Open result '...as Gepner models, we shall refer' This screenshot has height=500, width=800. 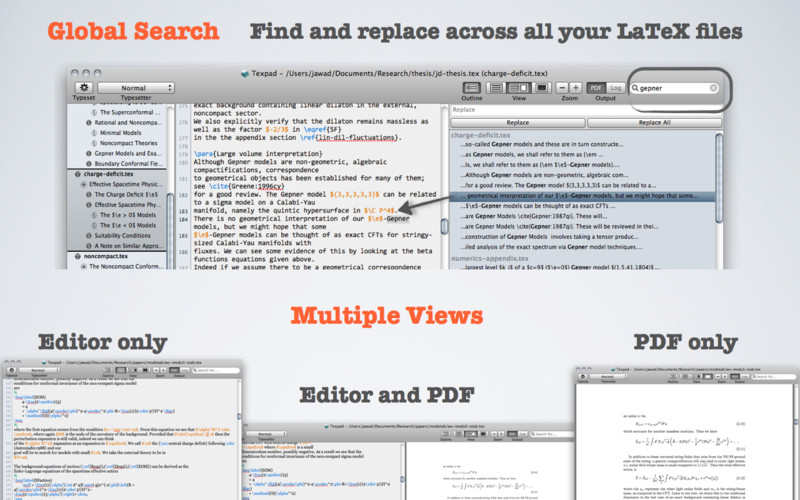tap(532, 154)
